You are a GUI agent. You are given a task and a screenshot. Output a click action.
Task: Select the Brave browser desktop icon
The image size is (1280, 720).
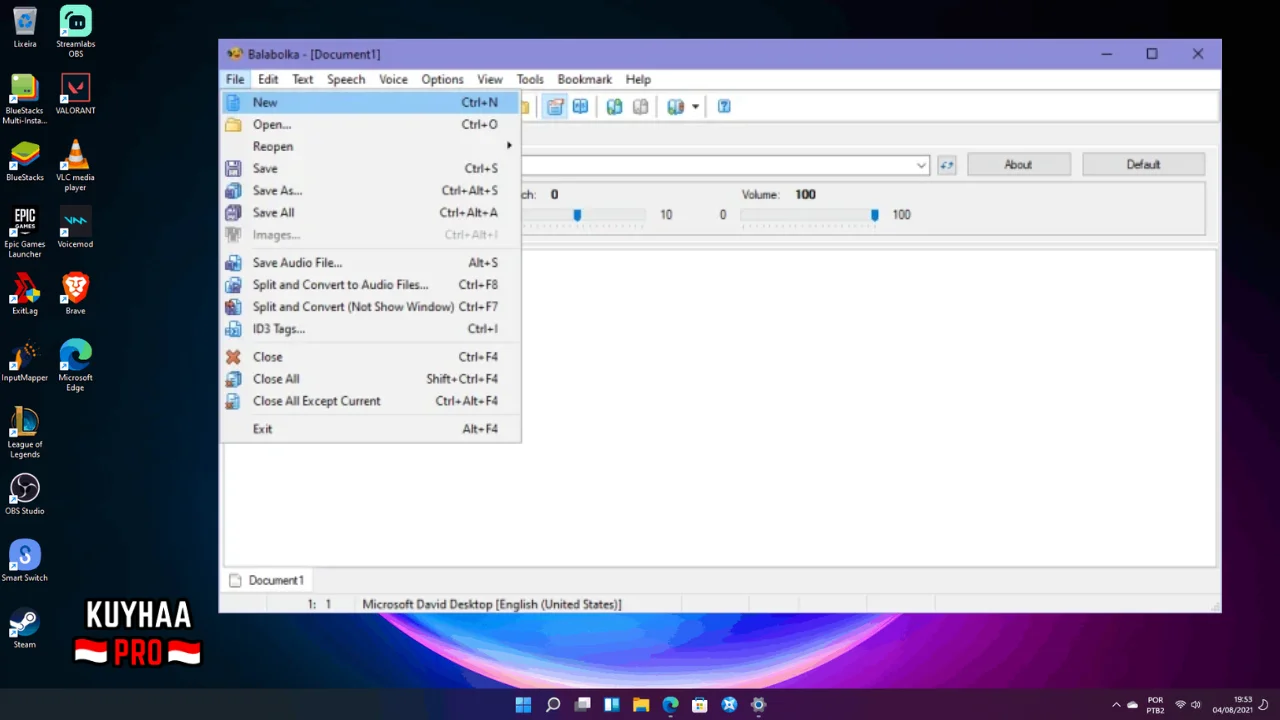[76, 294]
